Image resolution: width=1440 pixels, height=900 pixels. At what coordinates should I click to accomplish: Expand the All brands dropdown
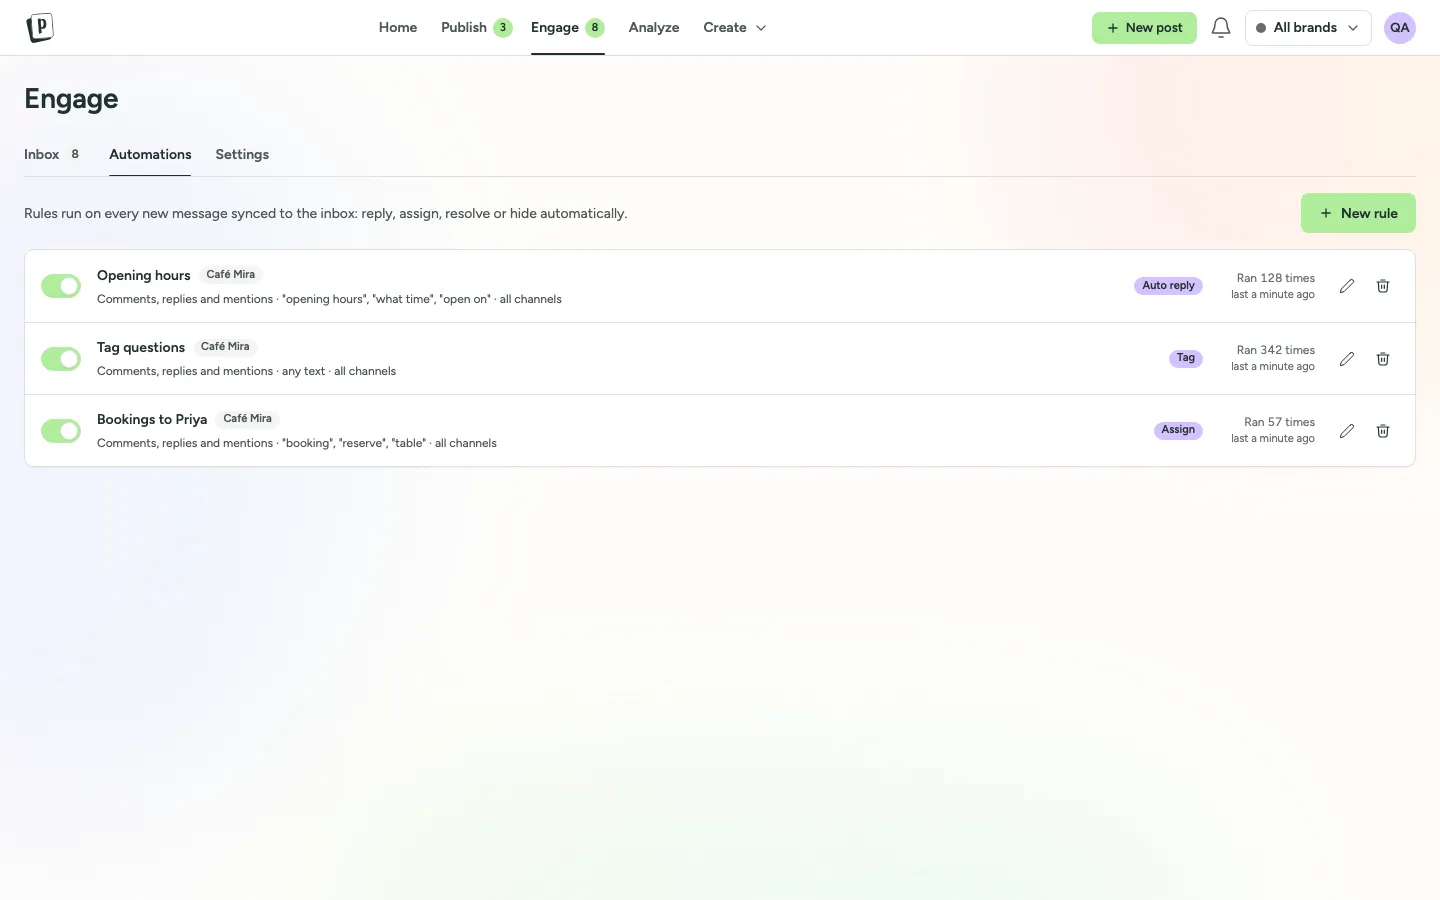[x=1308, y=28]
